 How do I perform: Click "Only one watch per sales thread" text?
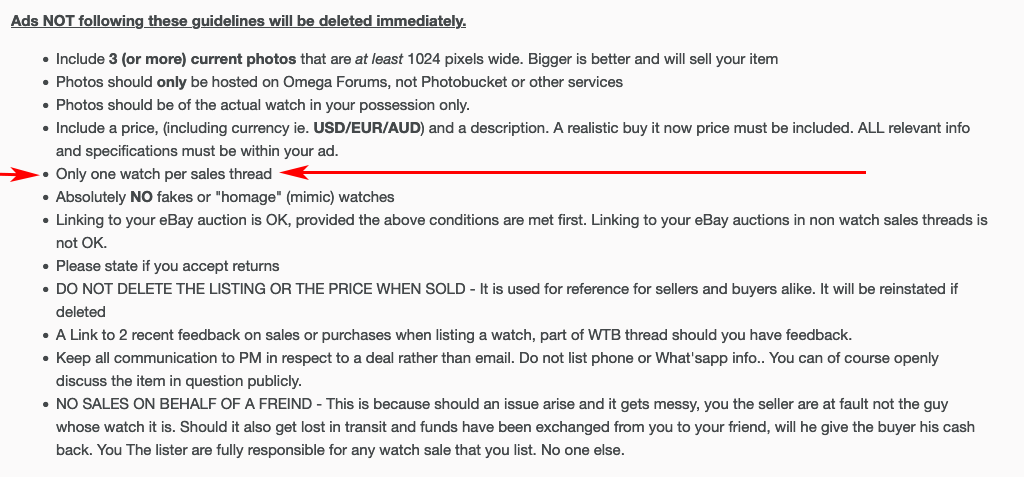coord(164,174)
